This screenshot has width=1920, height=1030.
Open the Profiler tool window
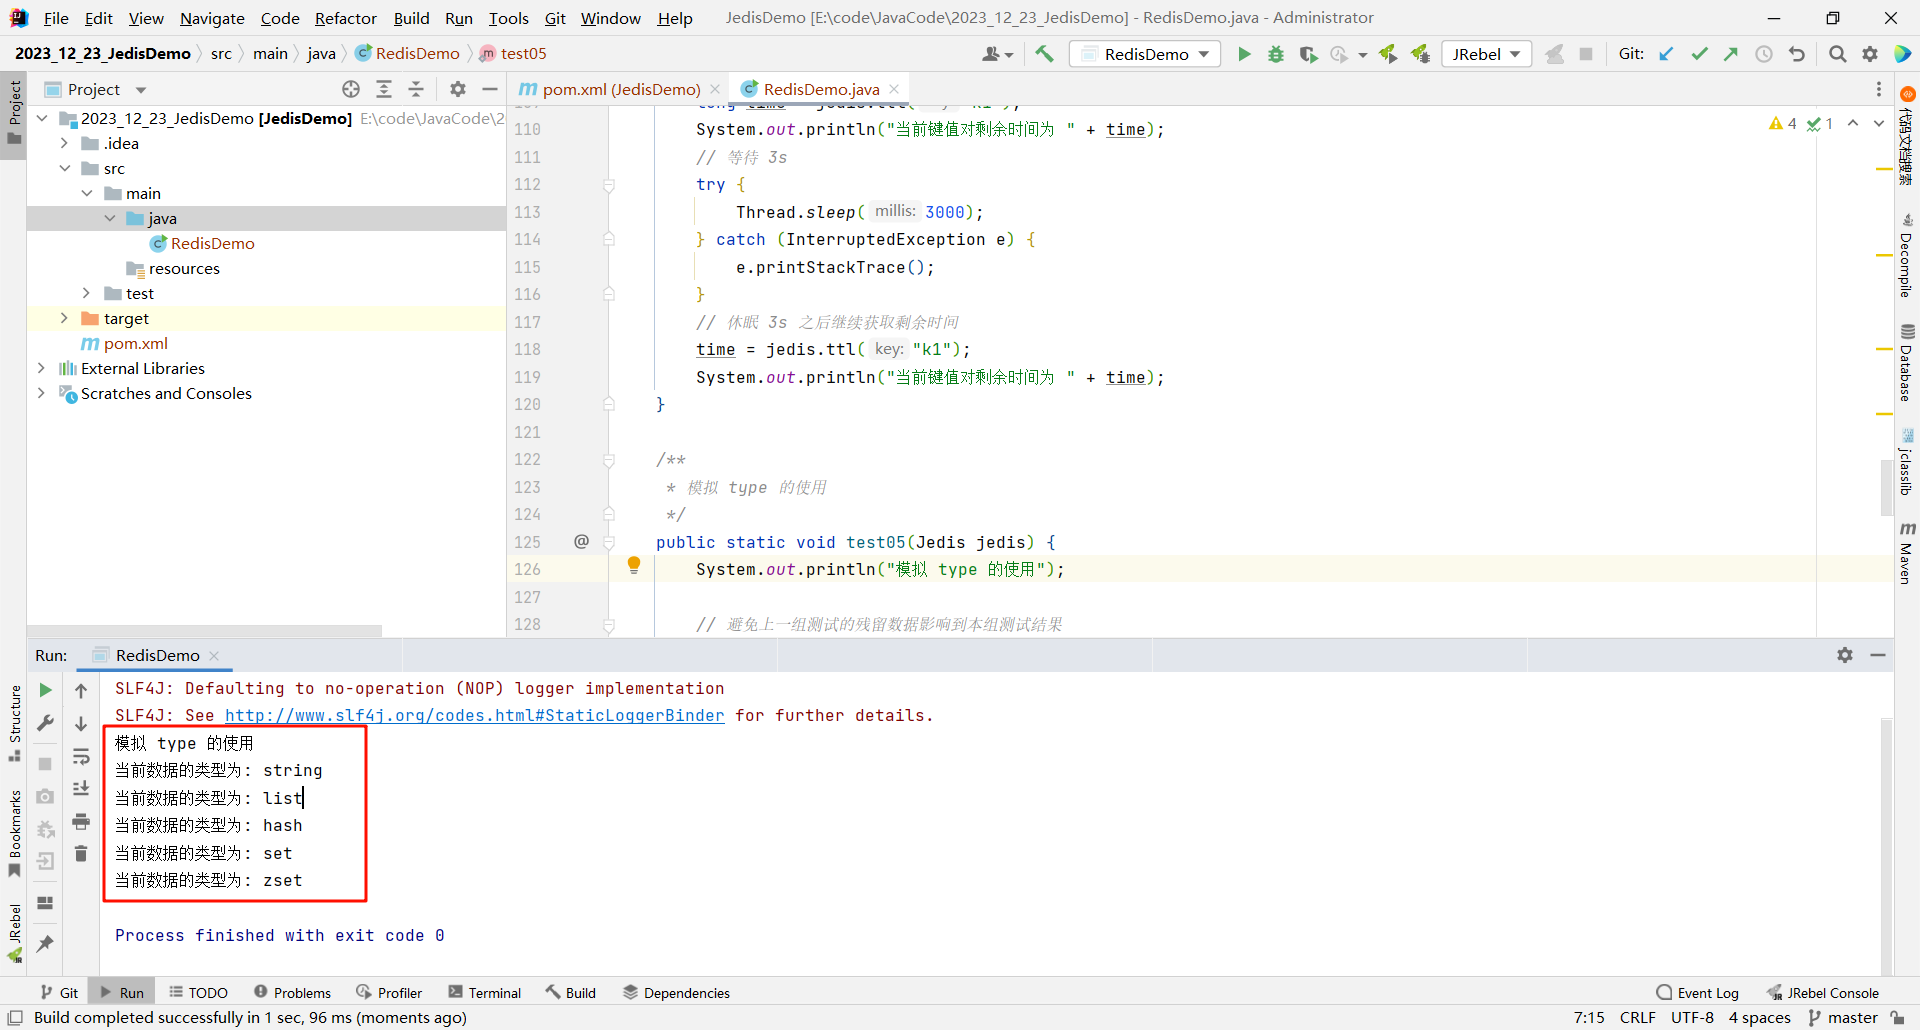pyautogui.click(x=389, y=992)
